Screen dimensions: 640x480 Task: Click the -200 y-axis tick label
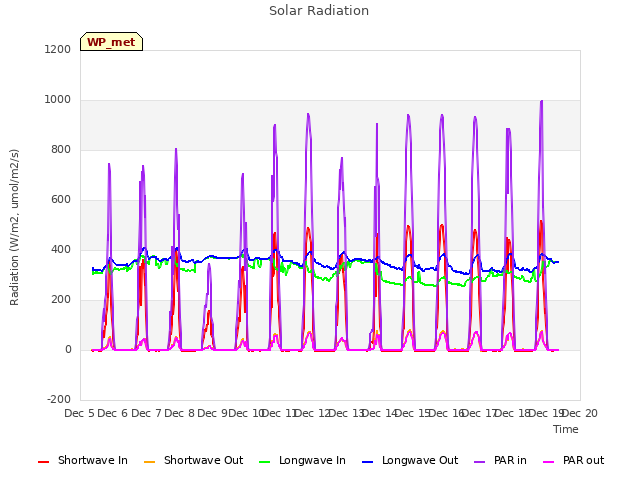[x=59, y=399]
